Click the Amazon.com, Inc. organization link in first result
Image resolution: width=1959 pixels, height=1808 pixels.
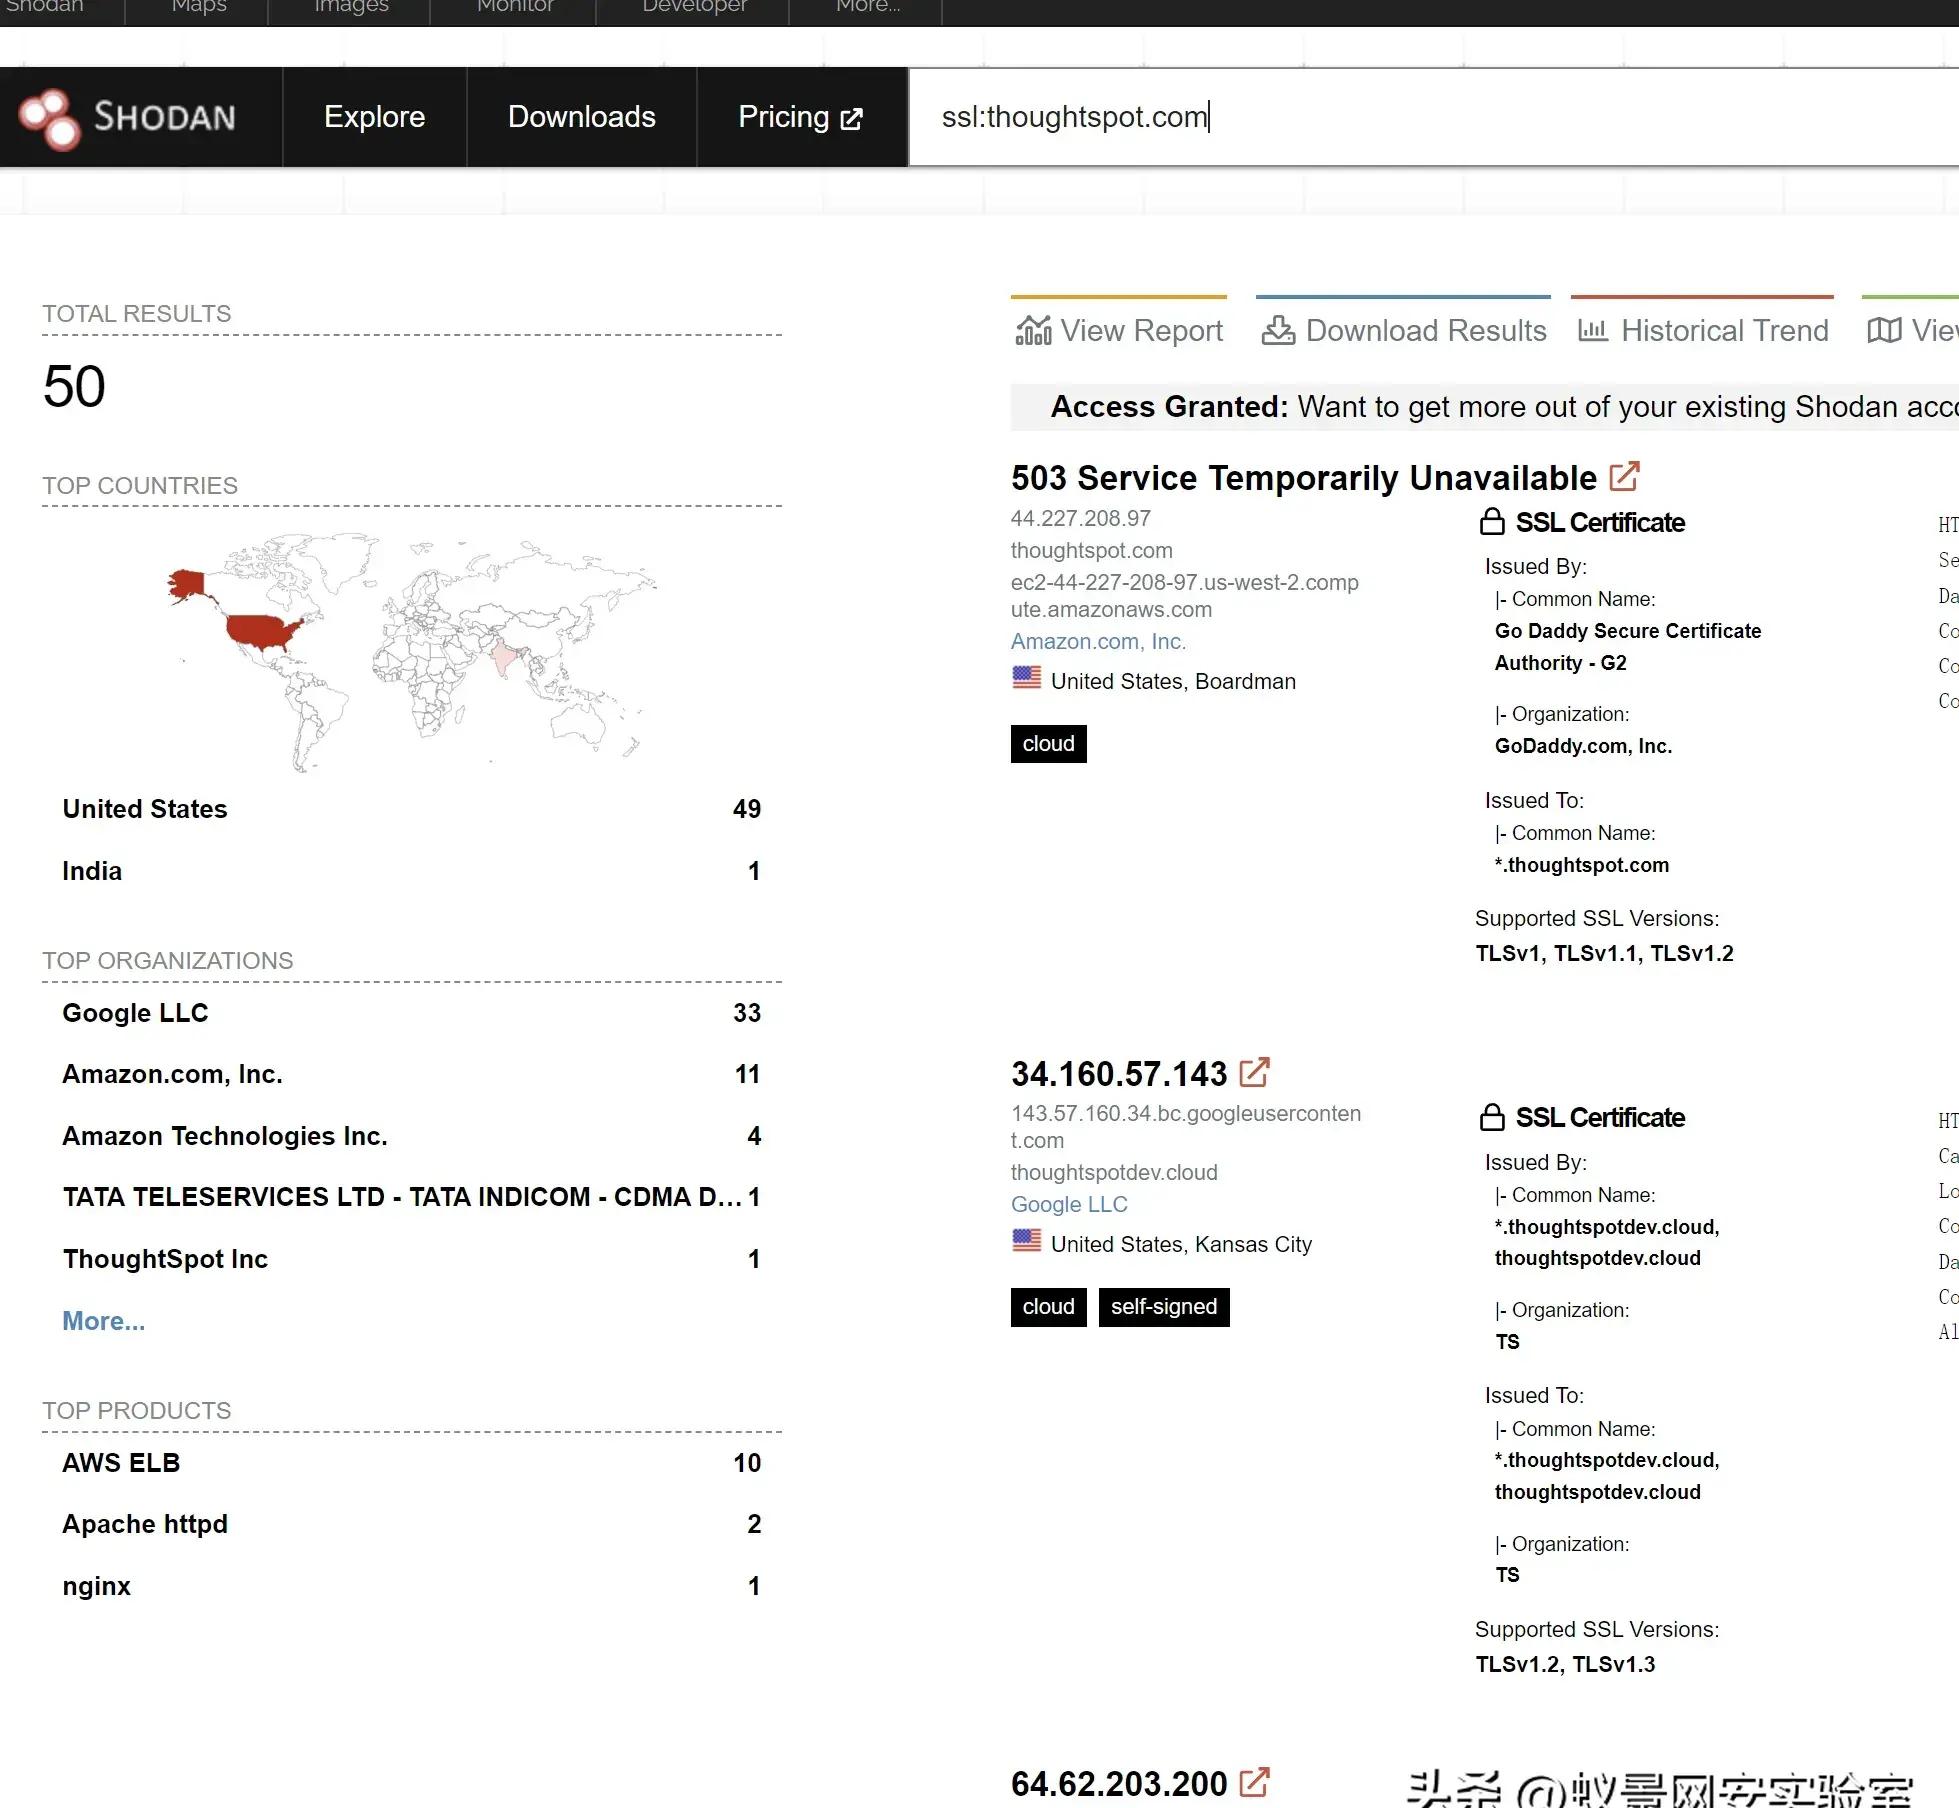click(1098, 641)
